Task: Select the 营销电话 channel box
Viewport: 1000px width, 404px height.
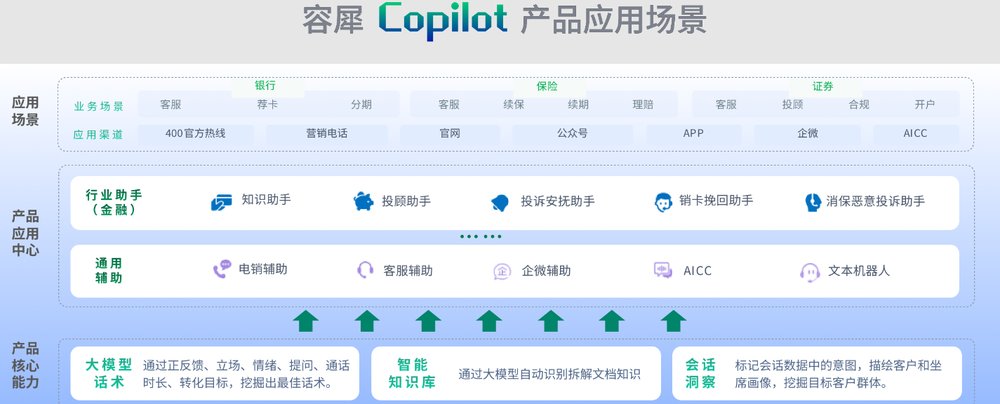Action: [327, 134]
